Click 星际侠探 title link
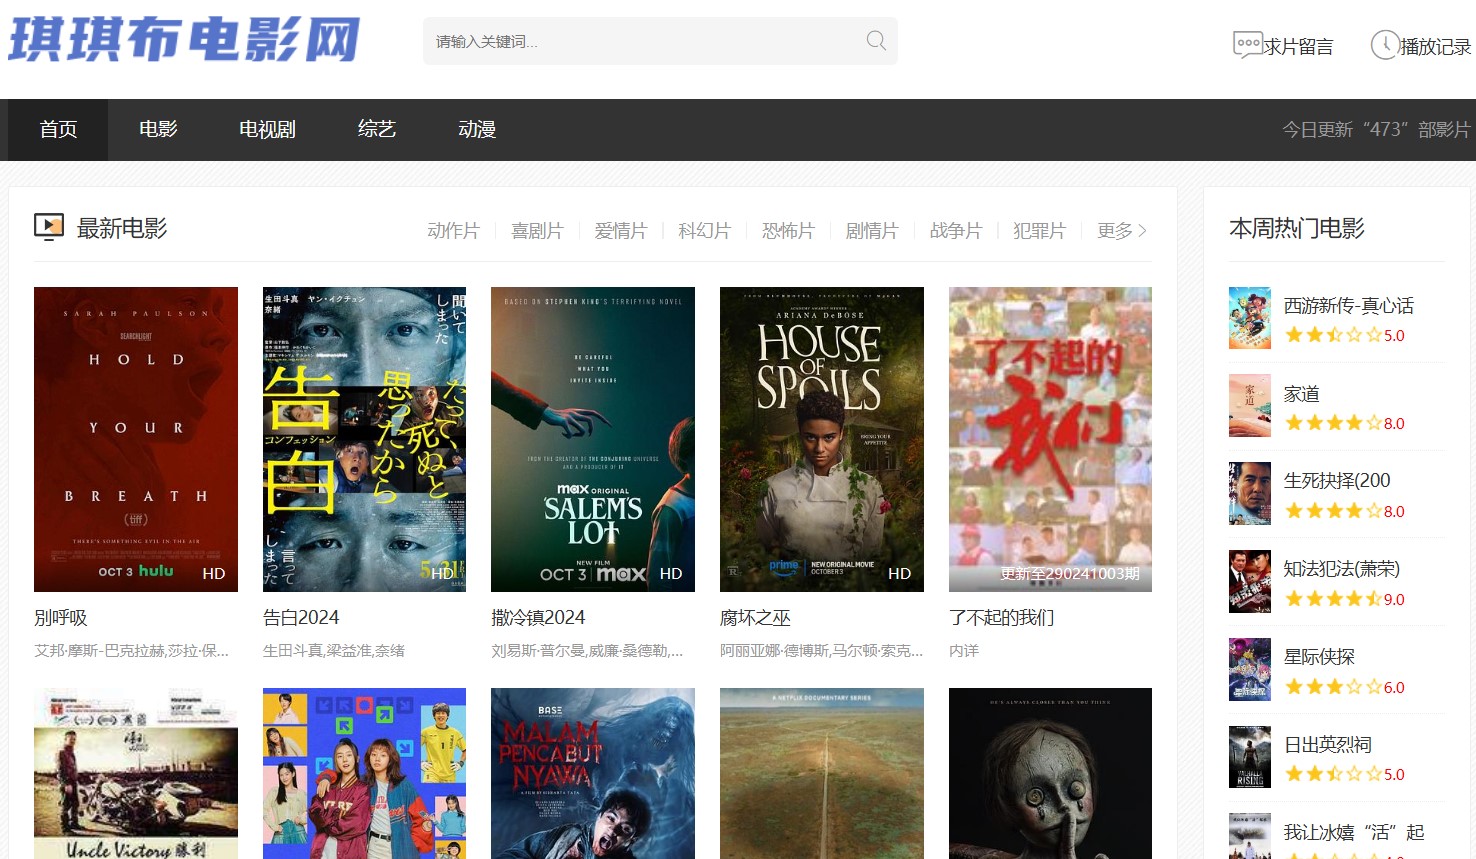1476x859 pixels. pos(1319,657)
